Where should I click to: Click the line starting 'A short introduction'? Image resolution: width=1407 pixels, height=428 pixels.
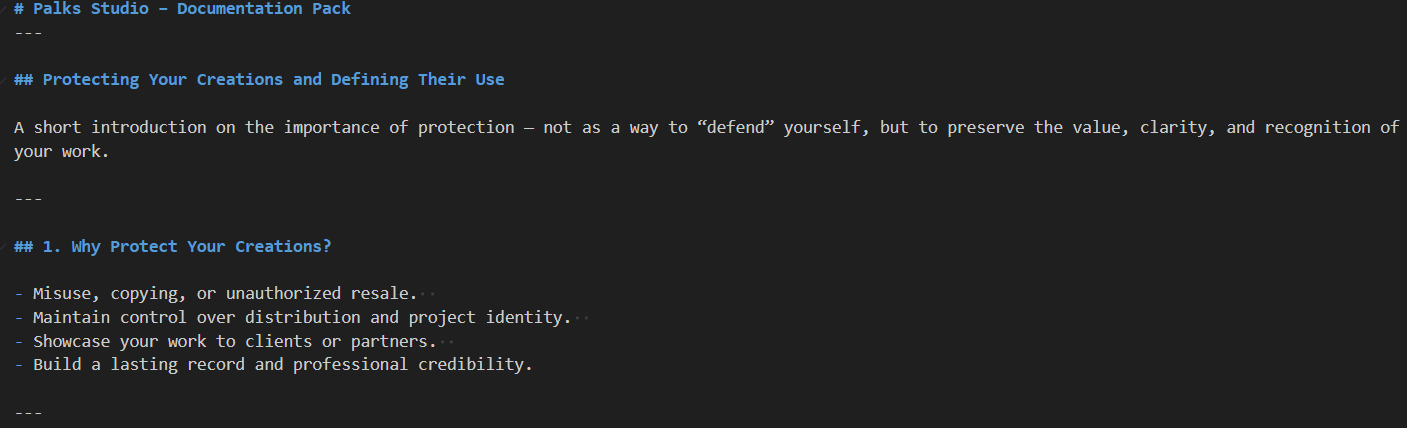(300, 127)
